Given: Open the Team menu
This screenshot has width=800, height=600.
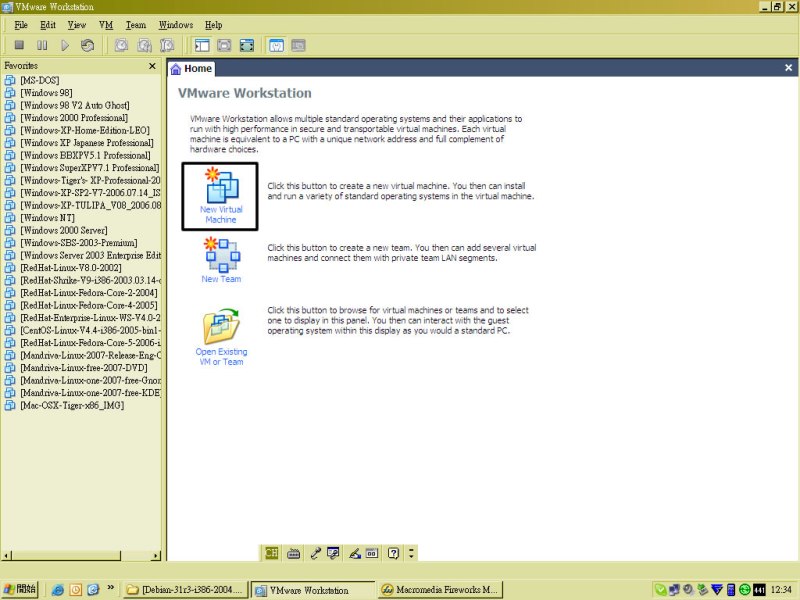Looking at the screenshot, I should tap(136, 25).
